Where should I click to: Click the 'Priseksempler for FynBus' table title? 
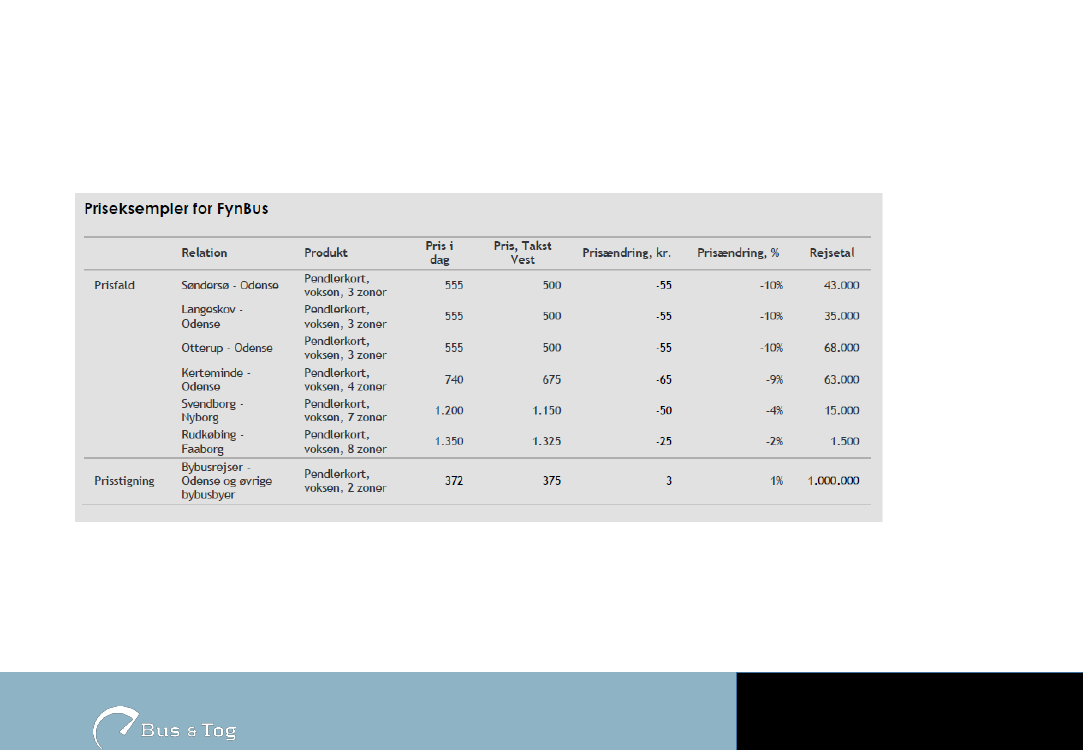176,210
